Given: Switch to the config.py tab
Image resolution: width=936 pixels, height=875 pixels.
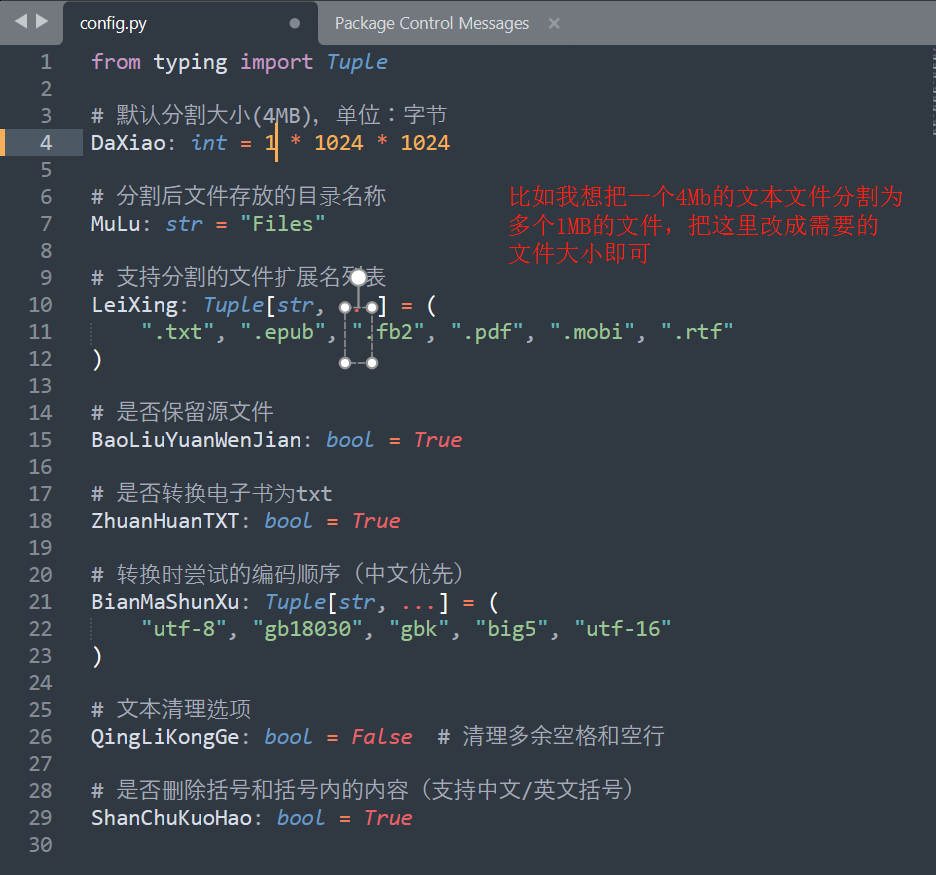Looking at the screenshot, I should pyautogui.click(x=190, y=23).
